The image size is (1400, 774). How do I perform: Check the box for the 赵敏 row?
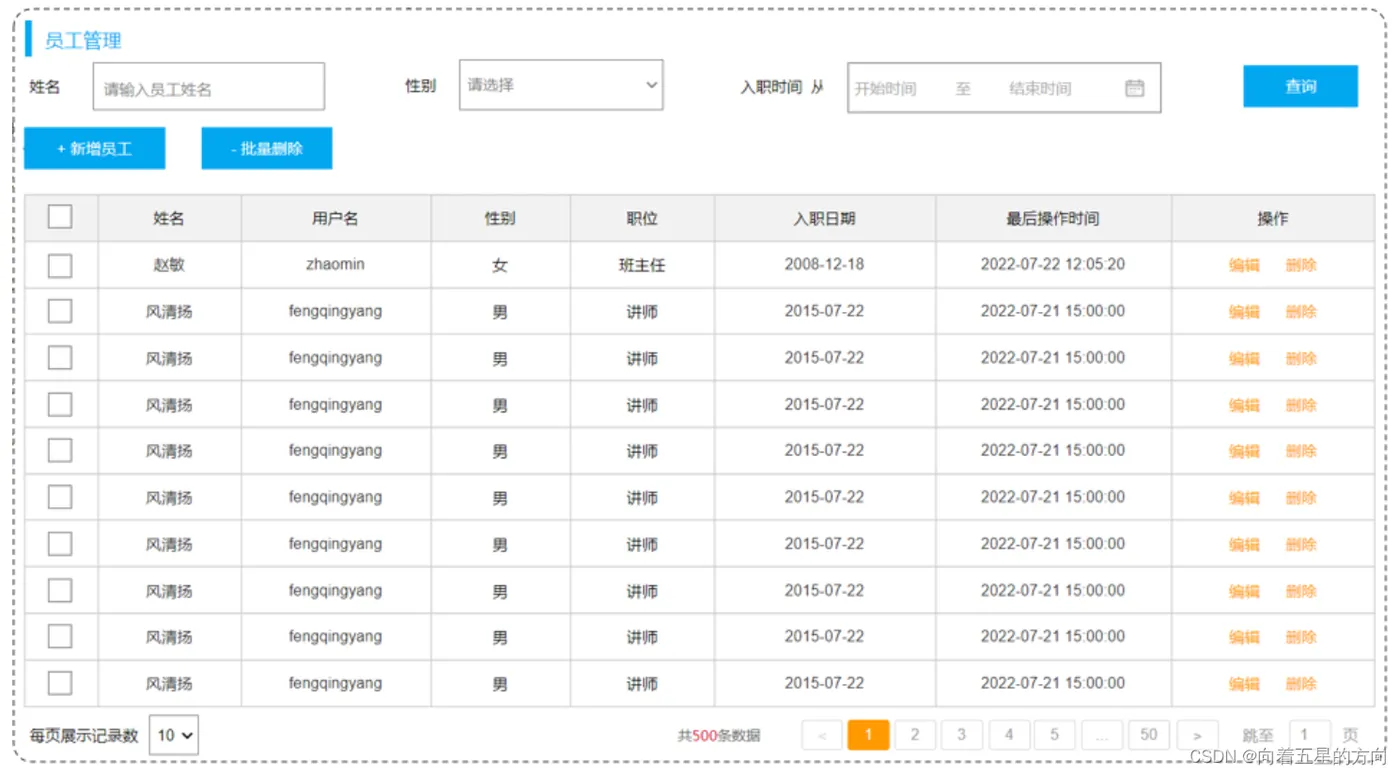tap(60, 265)
